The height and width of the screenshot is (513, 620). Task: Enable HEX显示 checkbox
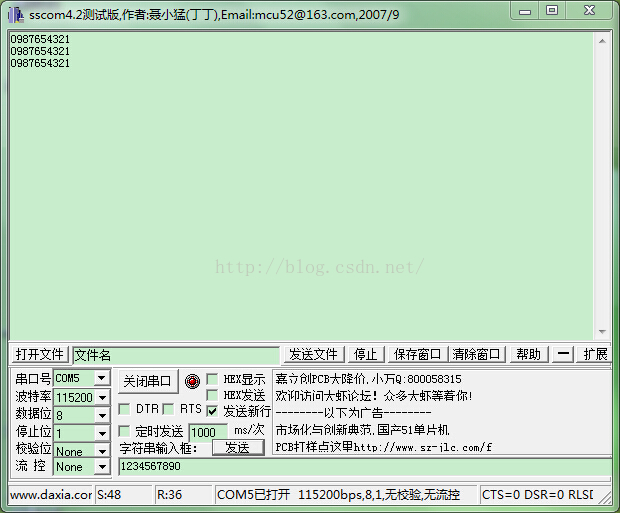click(212, 379)
